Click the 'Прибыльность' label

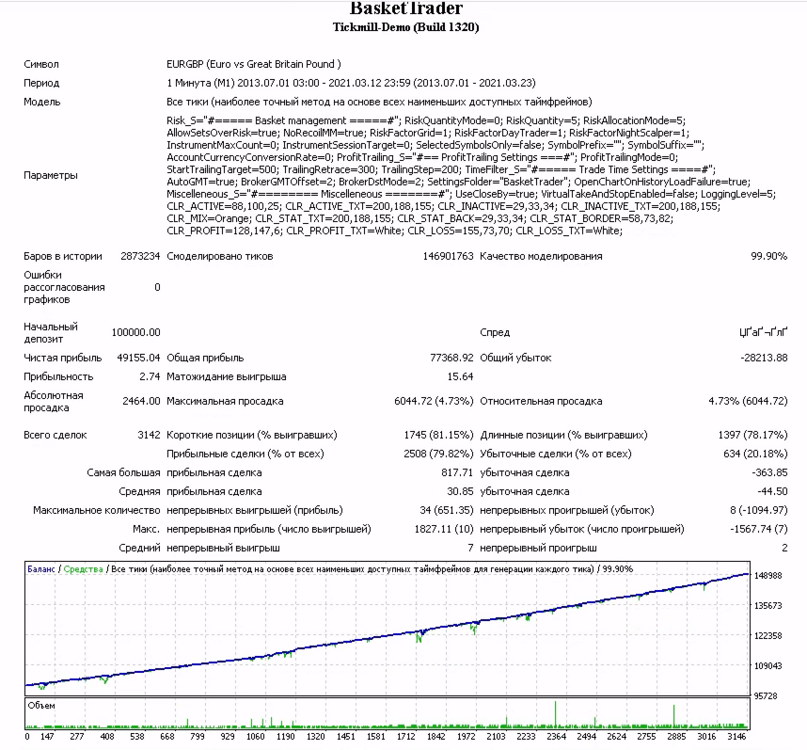[x=58, y=377]
